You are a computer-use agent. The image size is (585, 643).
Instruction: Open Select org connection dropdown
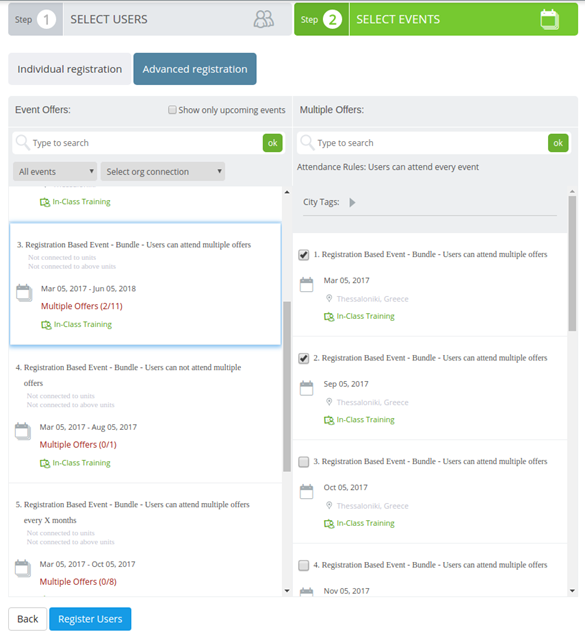point(163,171)
